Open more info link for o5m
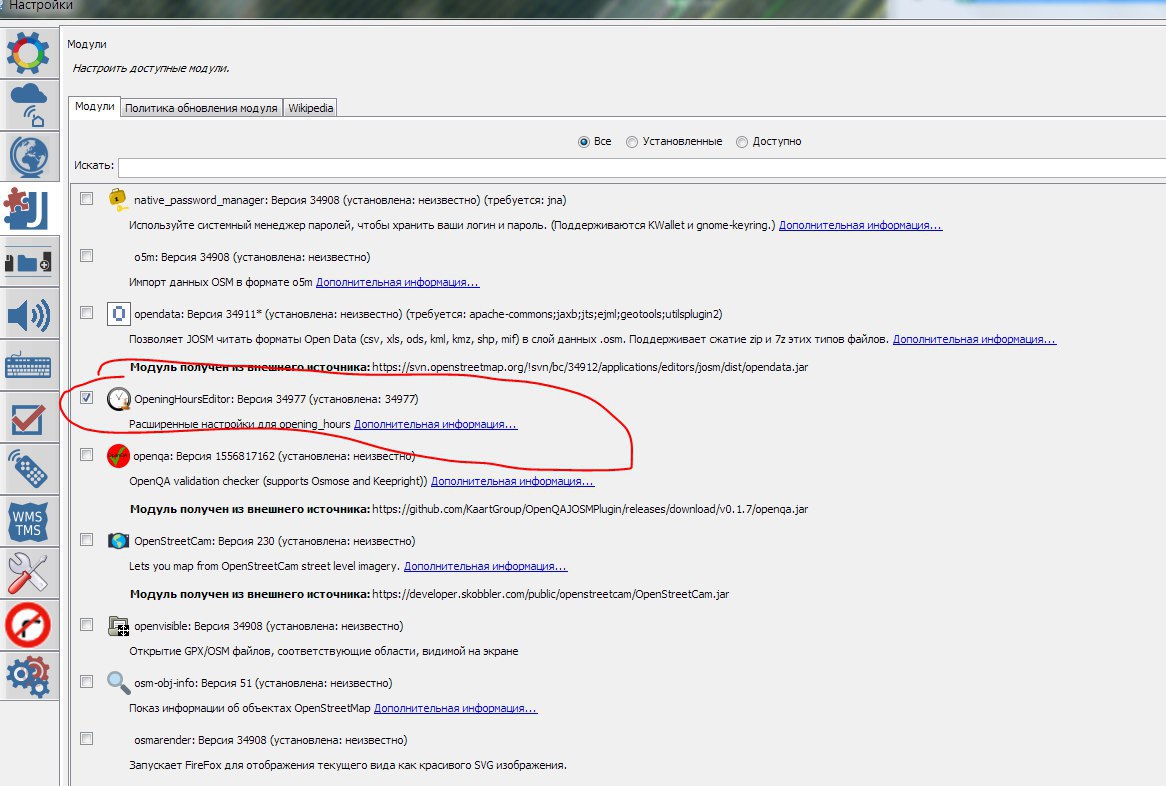Image resolution: width=1166 pixels, height=786 pixels. point(398,283)
